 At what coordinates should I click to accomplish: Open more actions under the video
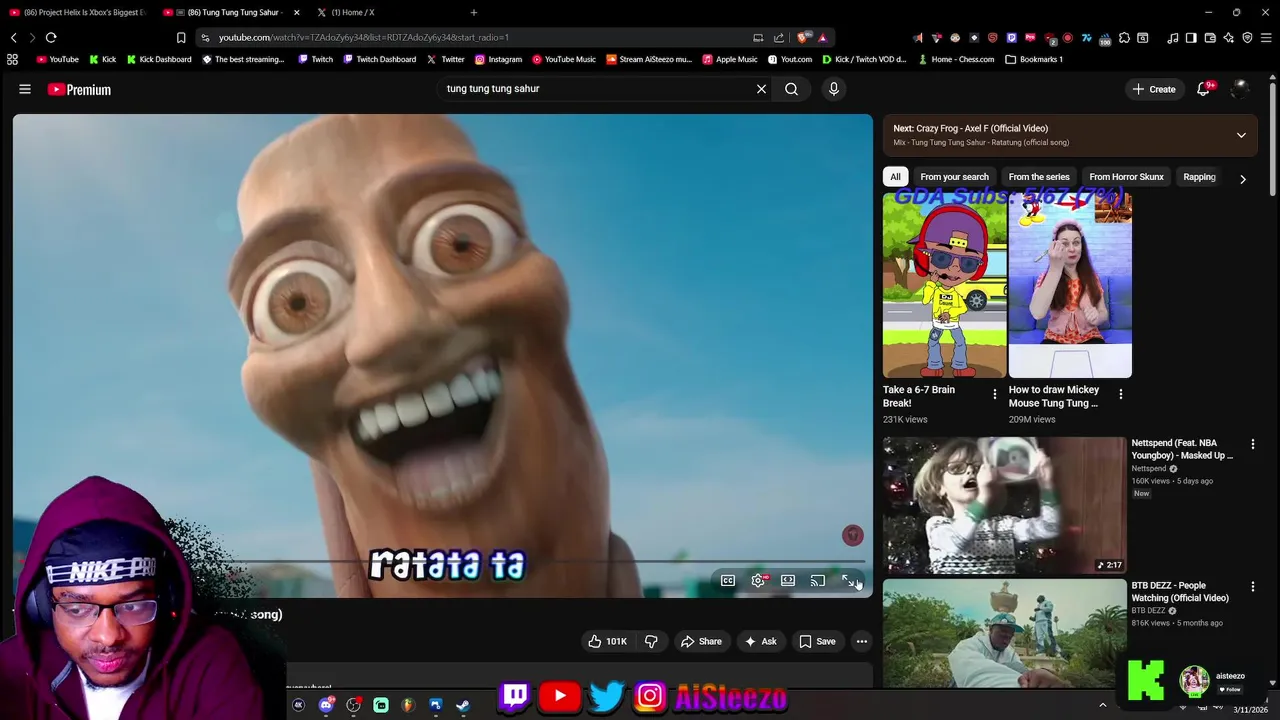[861, 641]
